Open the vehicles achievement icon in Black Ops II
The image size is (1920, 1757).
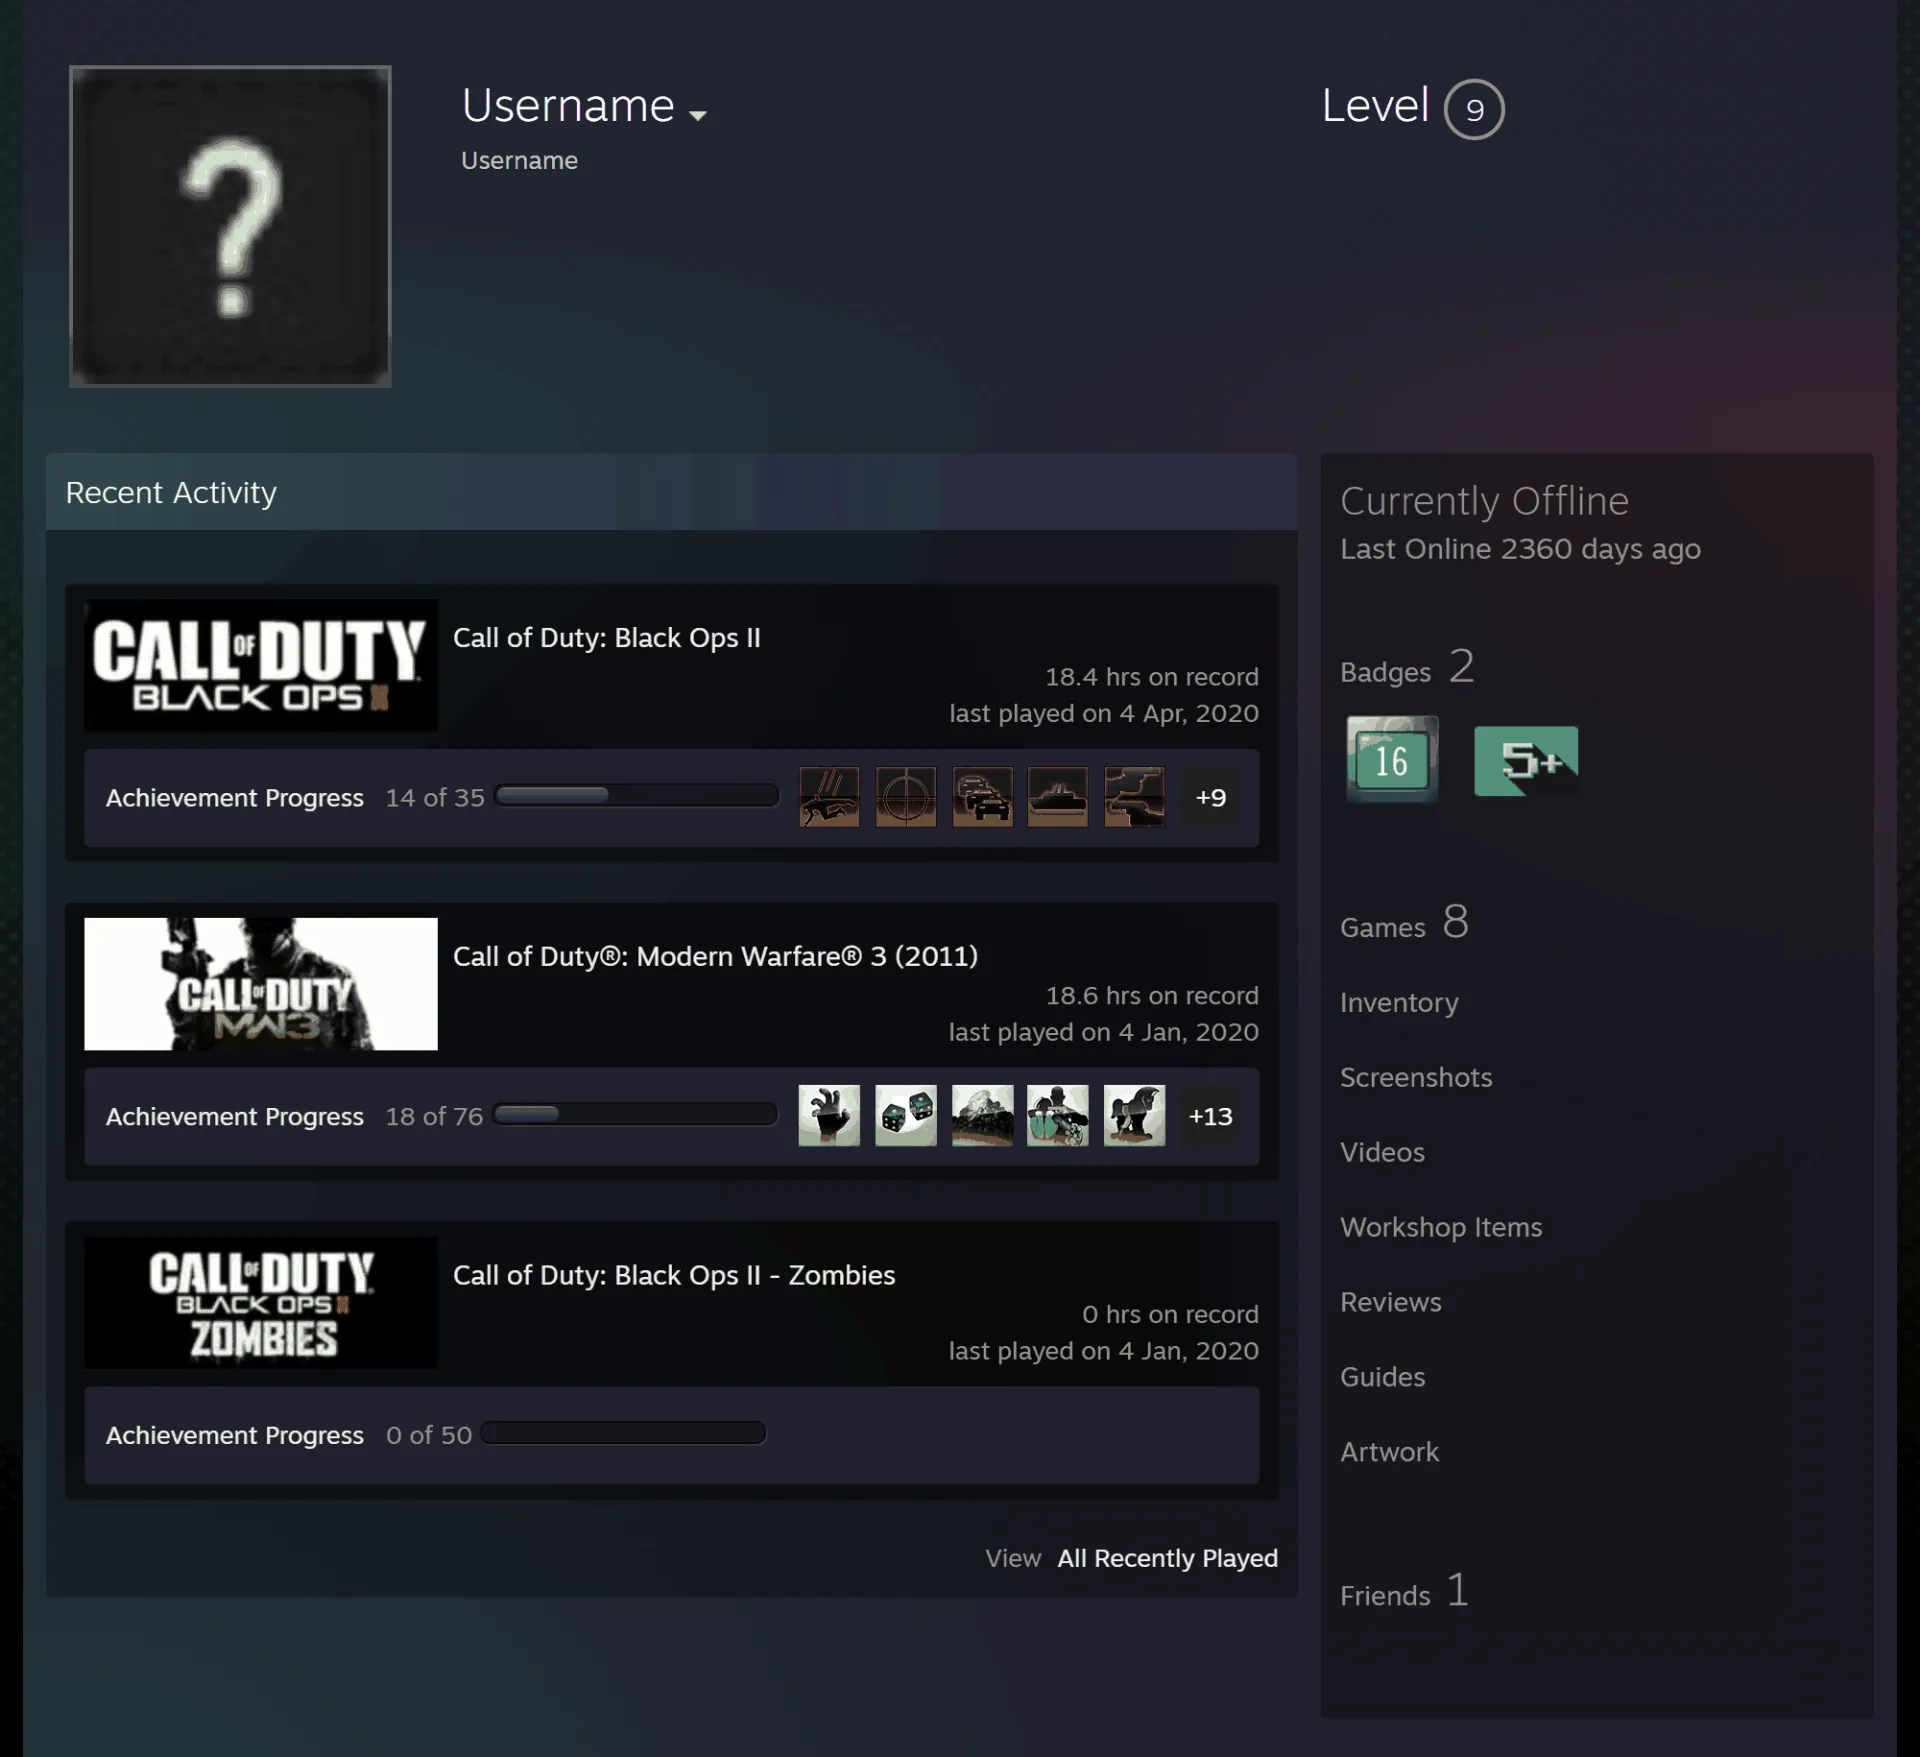point(982,797)
